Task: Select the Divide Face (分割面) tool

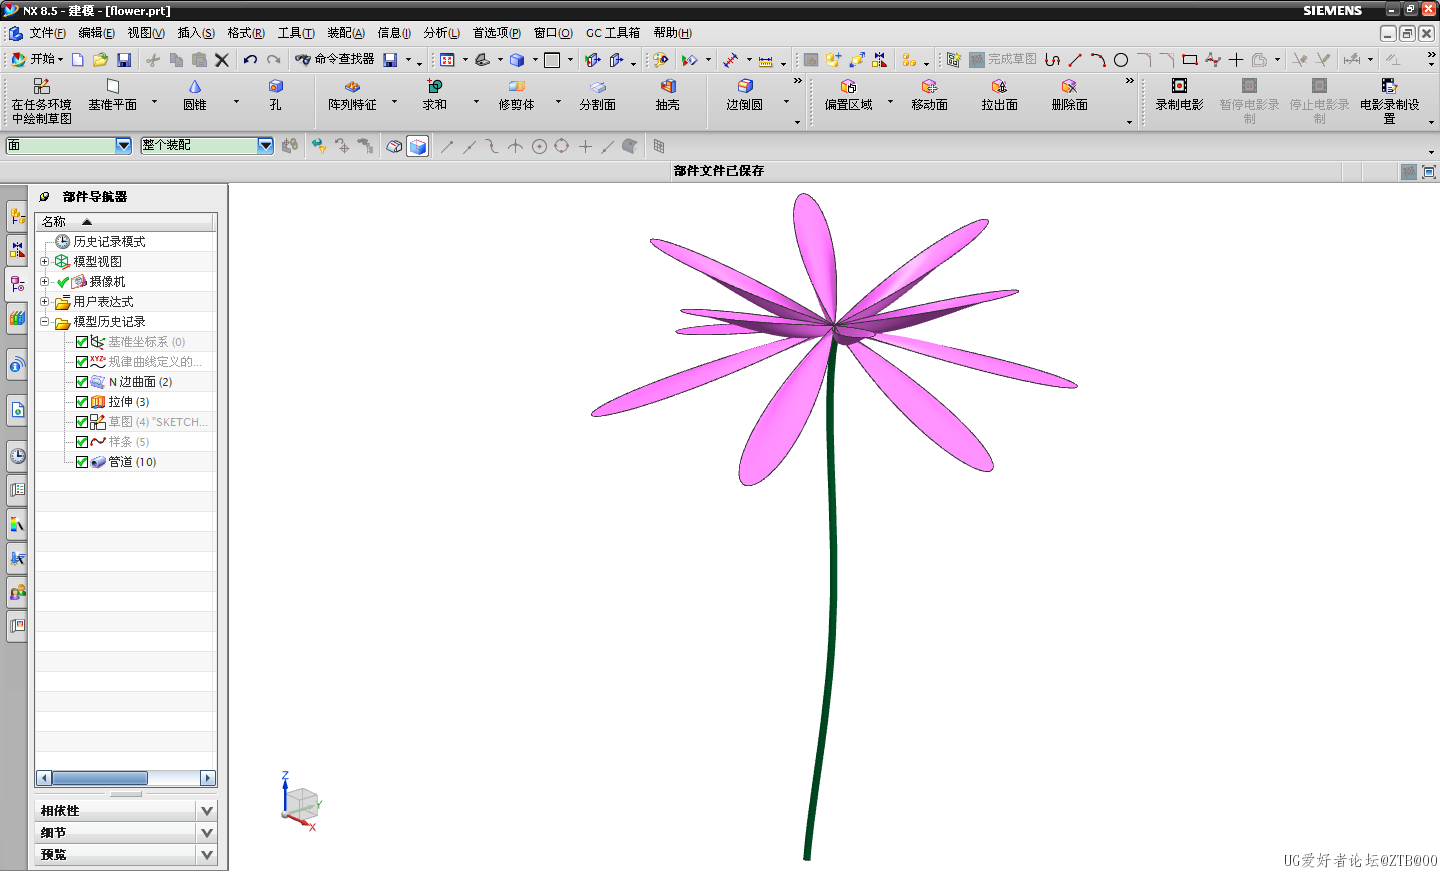Action: click(x=598, y=96)
